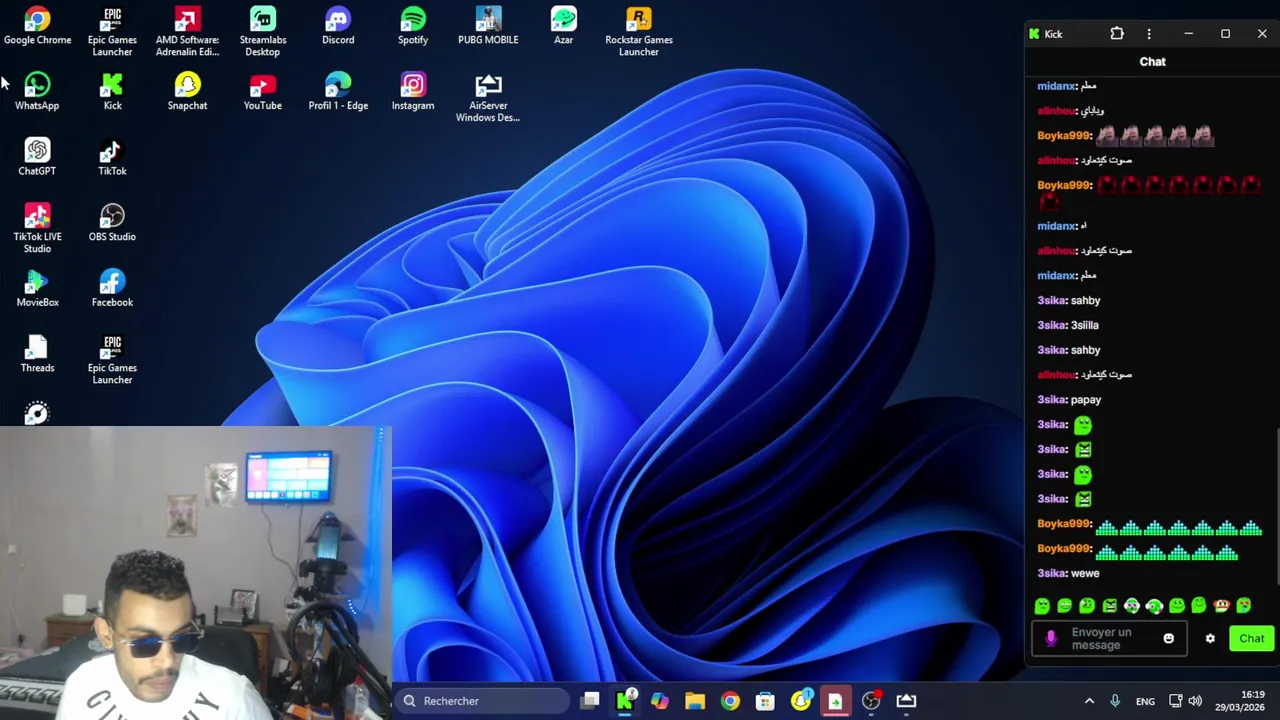Open Copilot from the taskbar
1280x720 pixels.
click(x=660, y=701)
